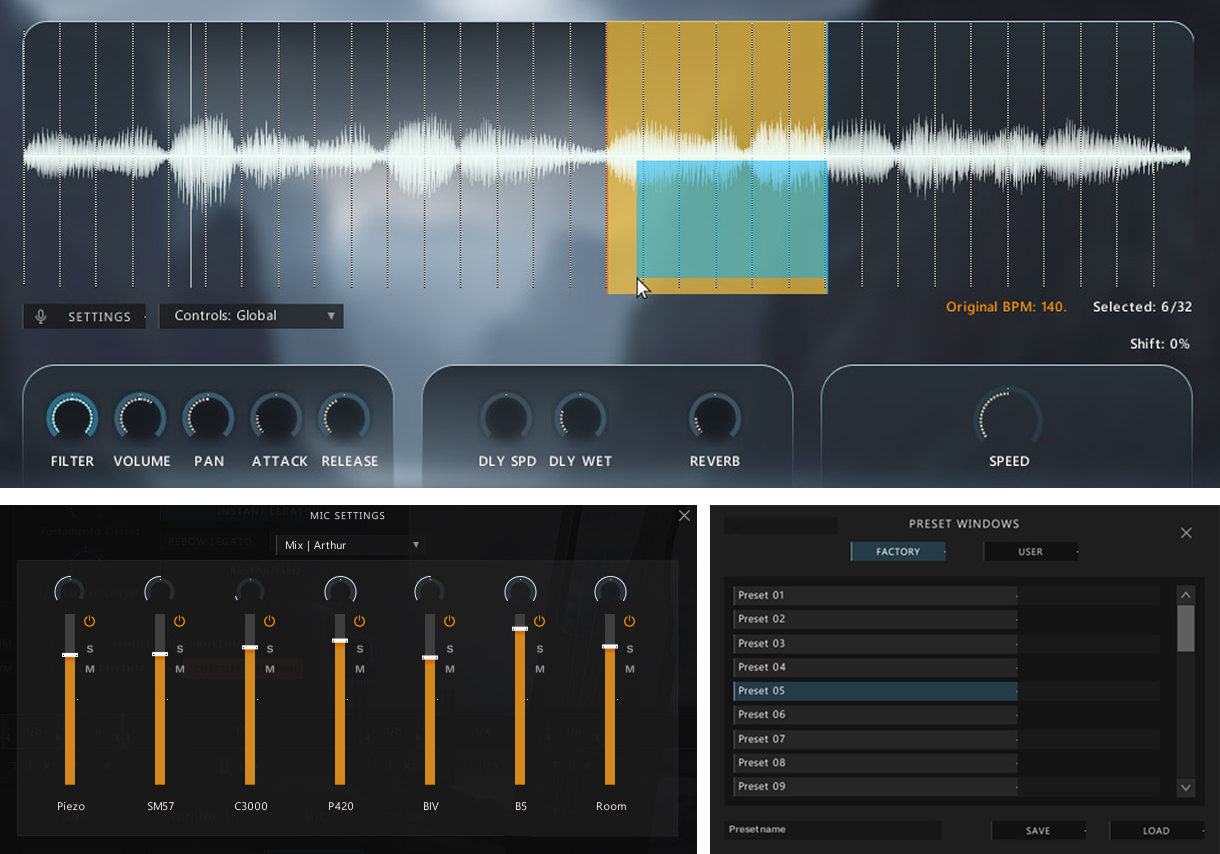Viewport: 1220px width, 854px height.
Task: Turn the SM57 pan knob
Action: pos(159,590)
